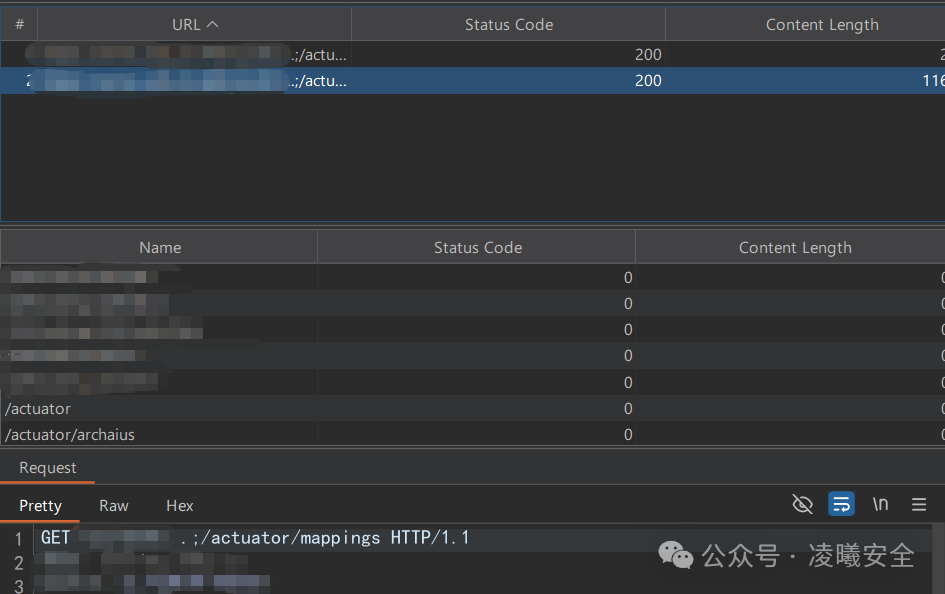
Task: Click the 200 status in the highlighted row
Action: (648, 81)
